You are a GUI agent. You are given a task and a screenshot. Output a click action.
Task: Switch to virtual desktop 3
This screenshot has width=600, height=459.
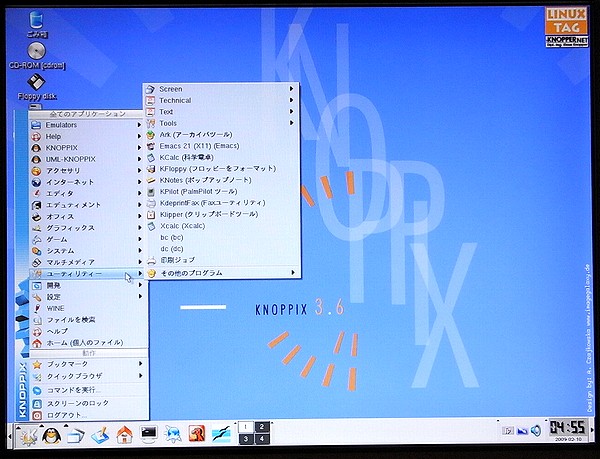pyautogui.click(x=246, y=439)
